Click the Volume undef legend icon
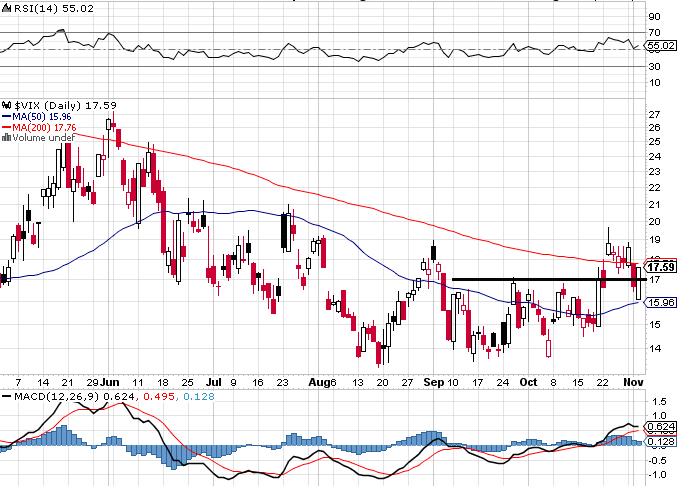683x486 pixels. (x=6, y=138)
